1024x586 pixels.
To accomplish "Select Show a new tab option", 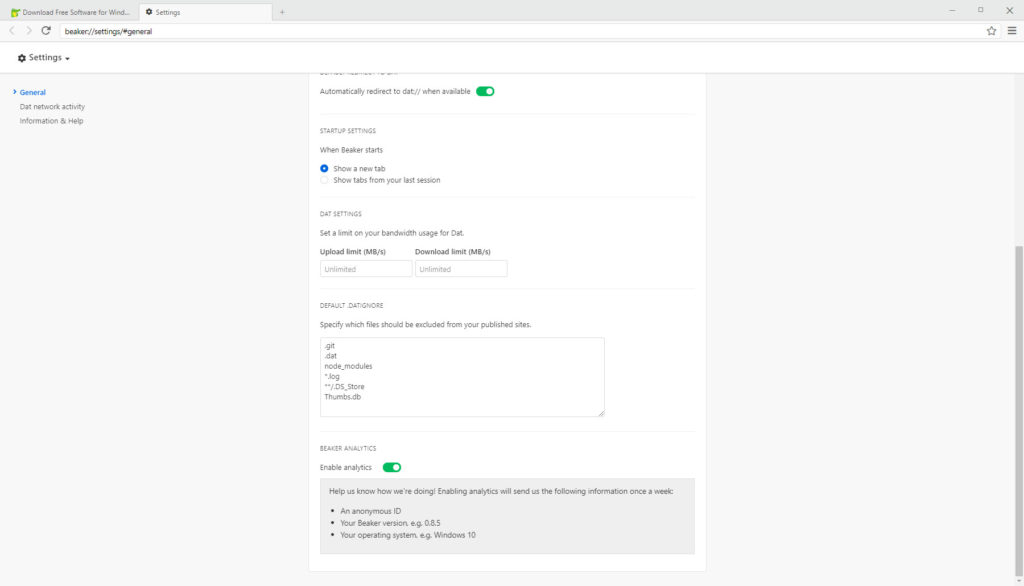I will (324, 169).
